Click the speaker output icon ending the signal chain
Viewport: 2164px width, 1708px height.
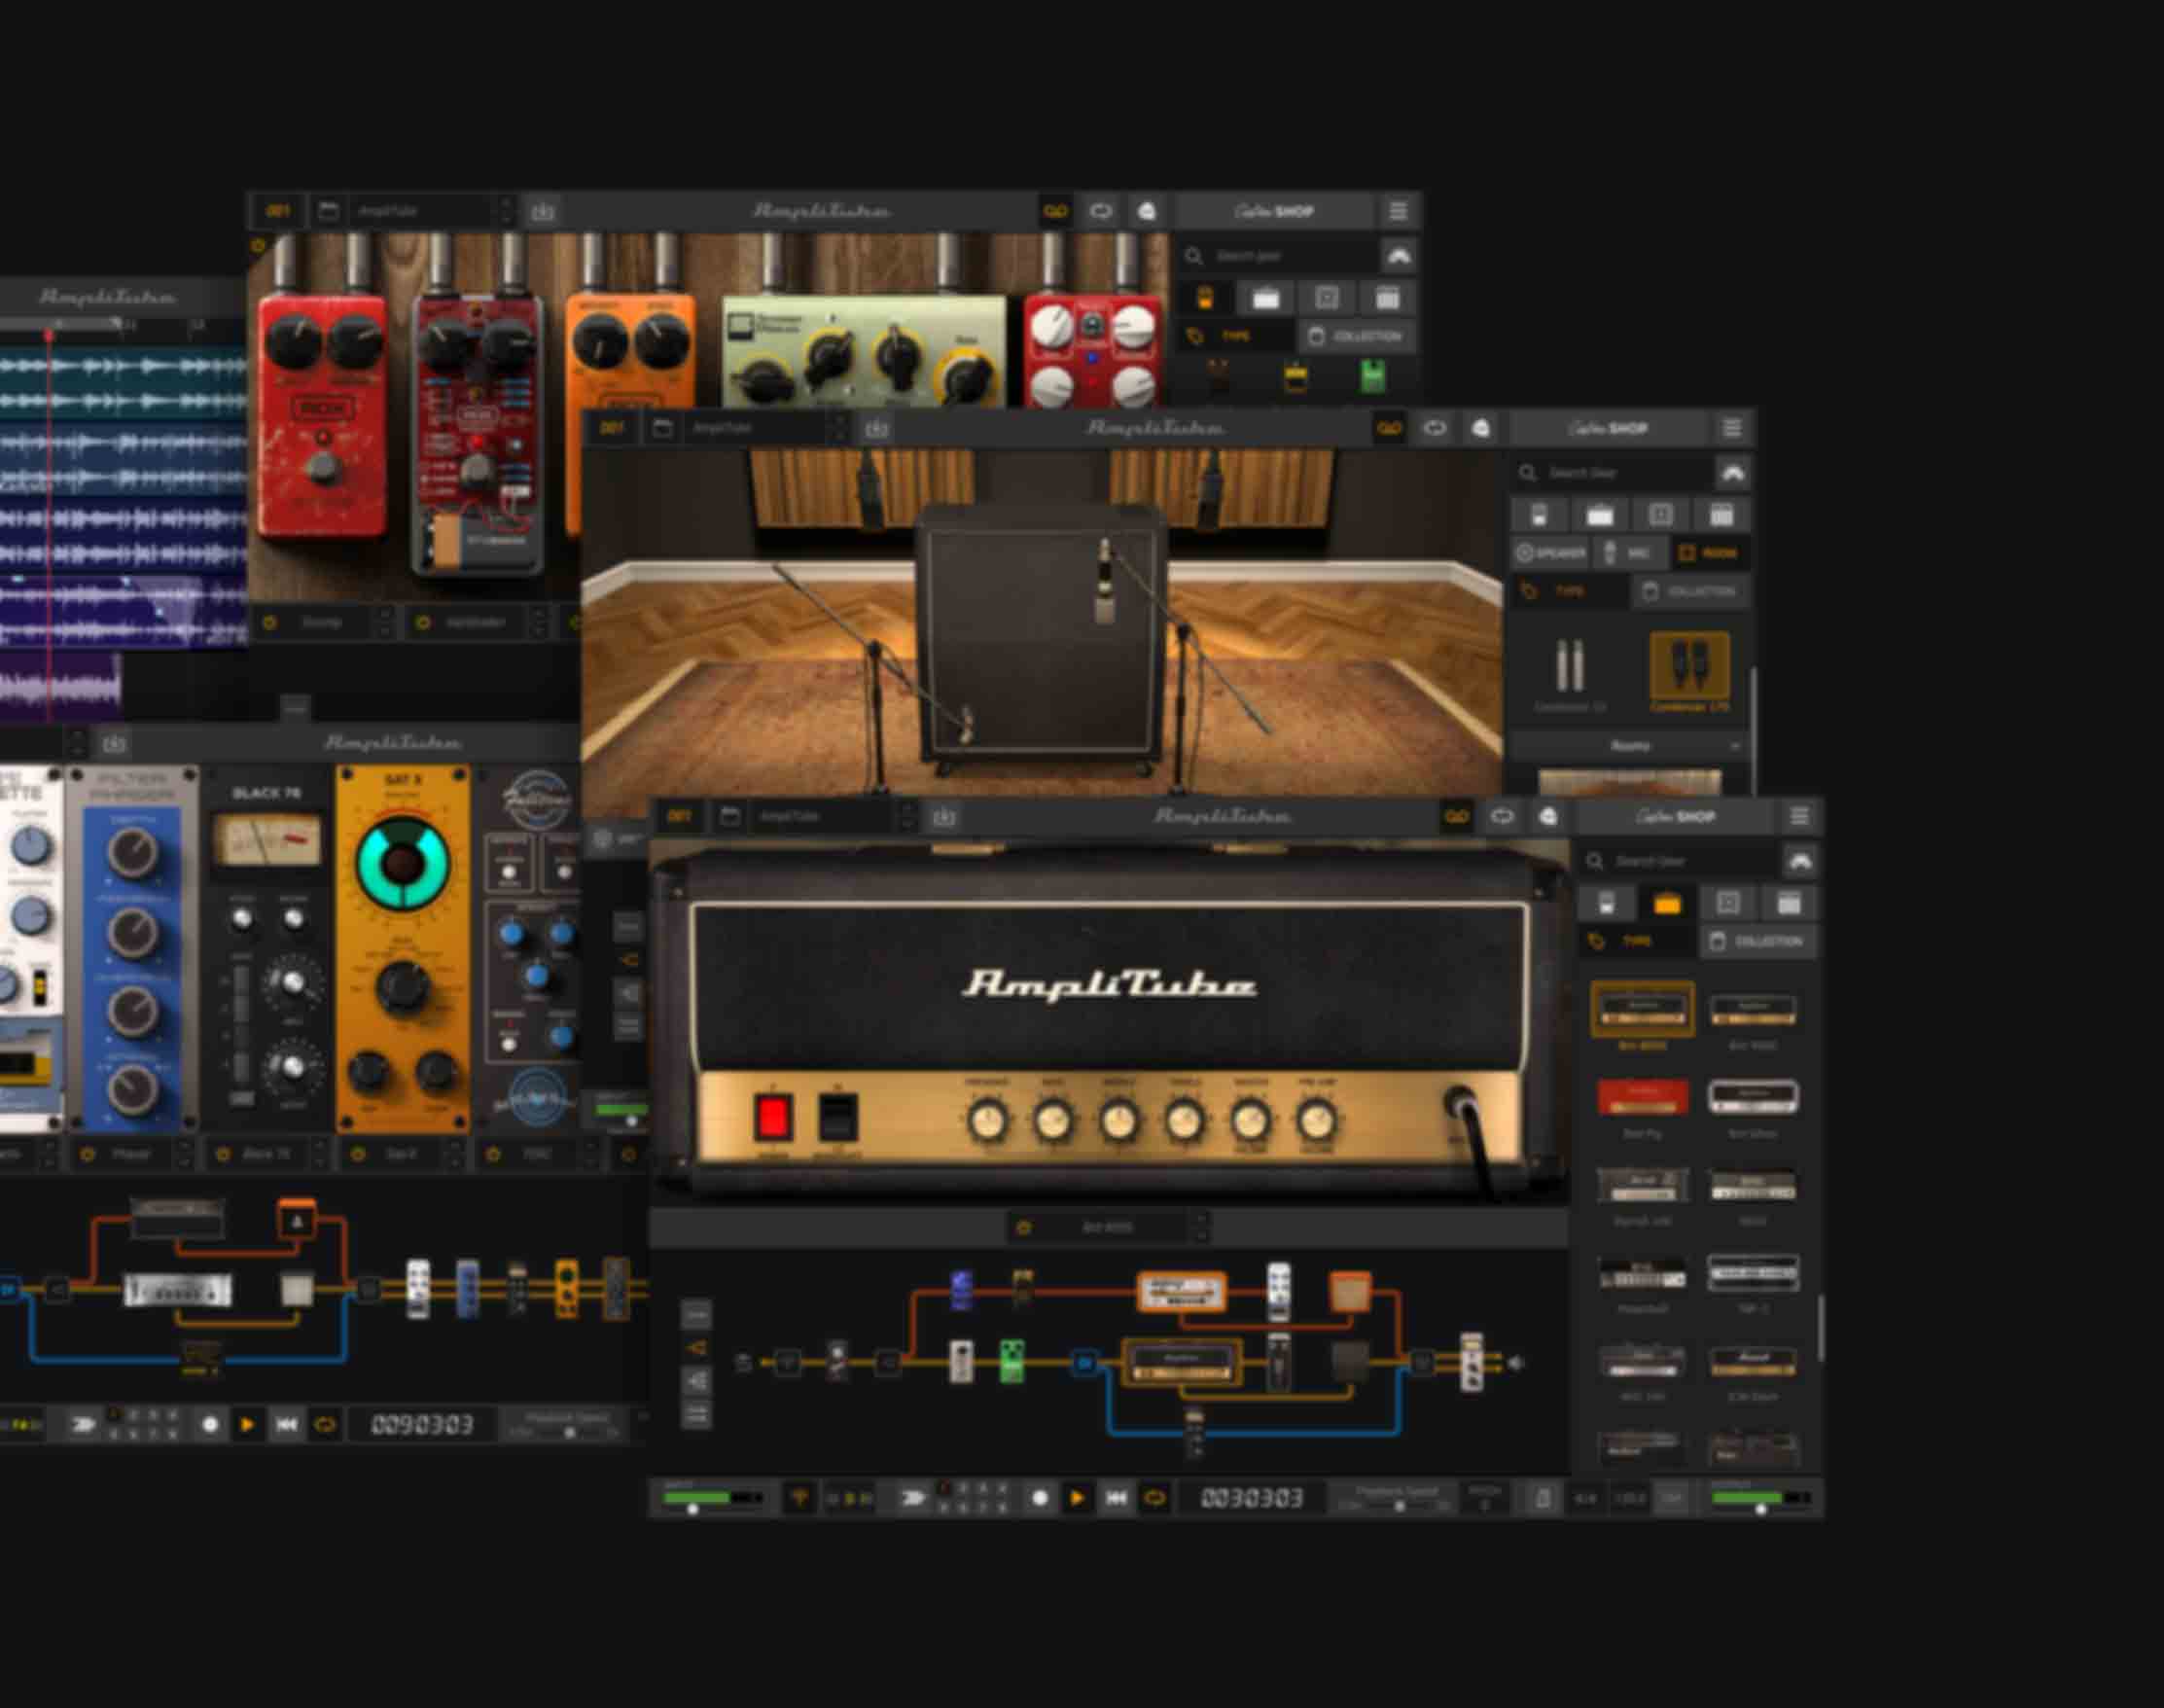coord(1516,1363)
